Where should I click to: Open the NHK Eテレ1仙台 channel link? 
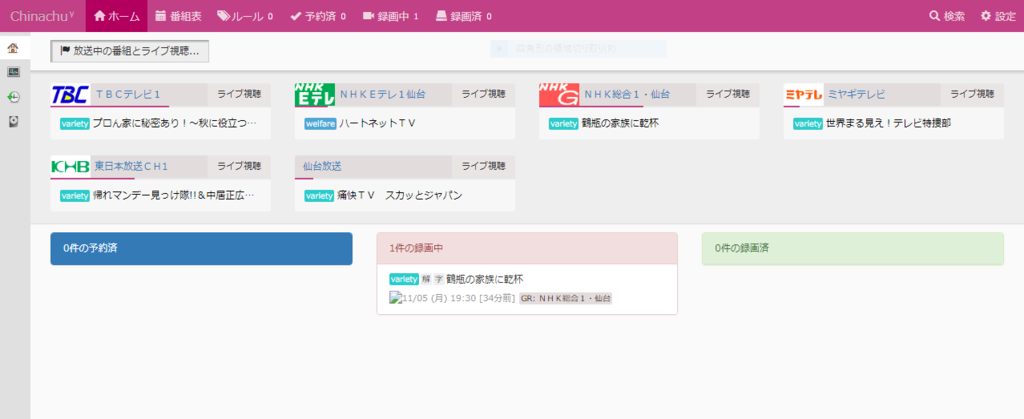coord(383,95)
